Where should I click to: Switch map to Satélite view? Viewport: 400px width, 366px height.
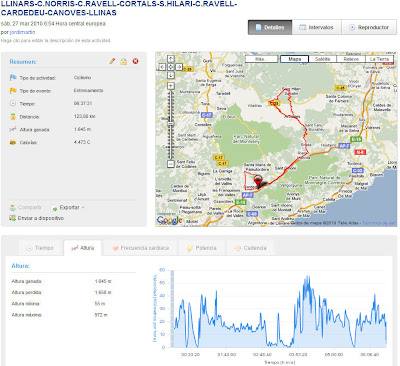pyautogui.click(x=322, y=59)
